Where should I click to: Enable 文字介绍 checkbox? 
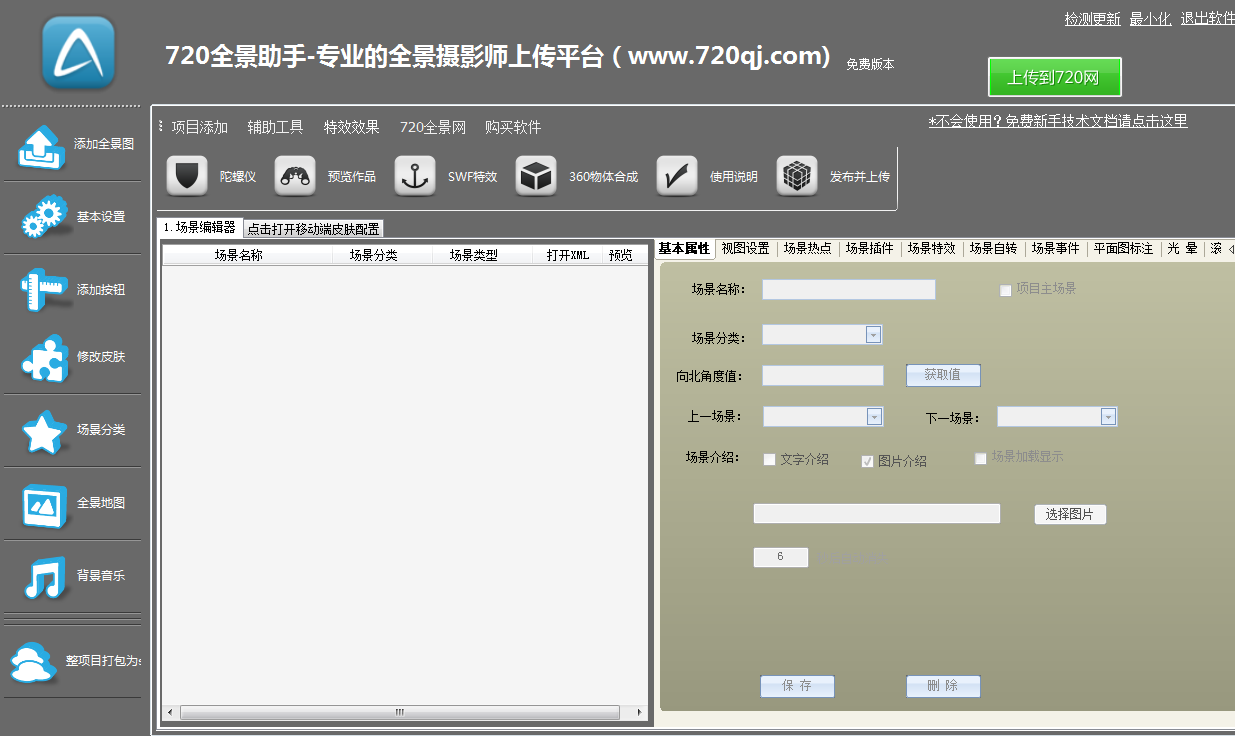click(x=770, y=460)
